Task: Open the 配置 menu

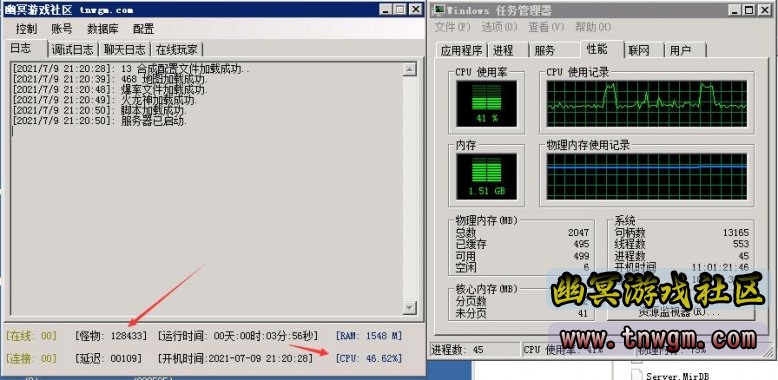Action: click(143, 29)
